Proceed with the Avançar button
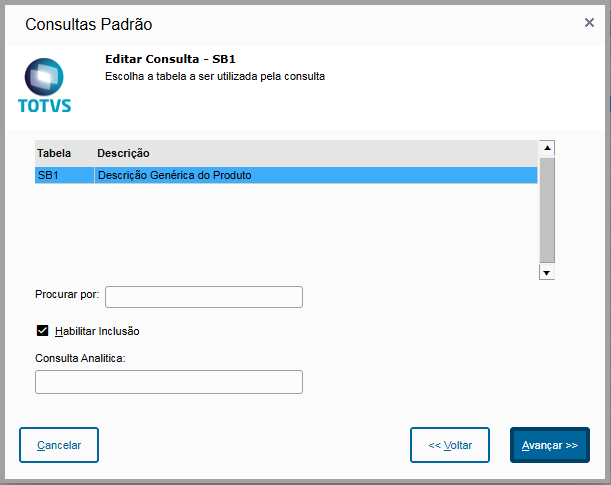This screenshot has width=611, height=485. point(550,445)
